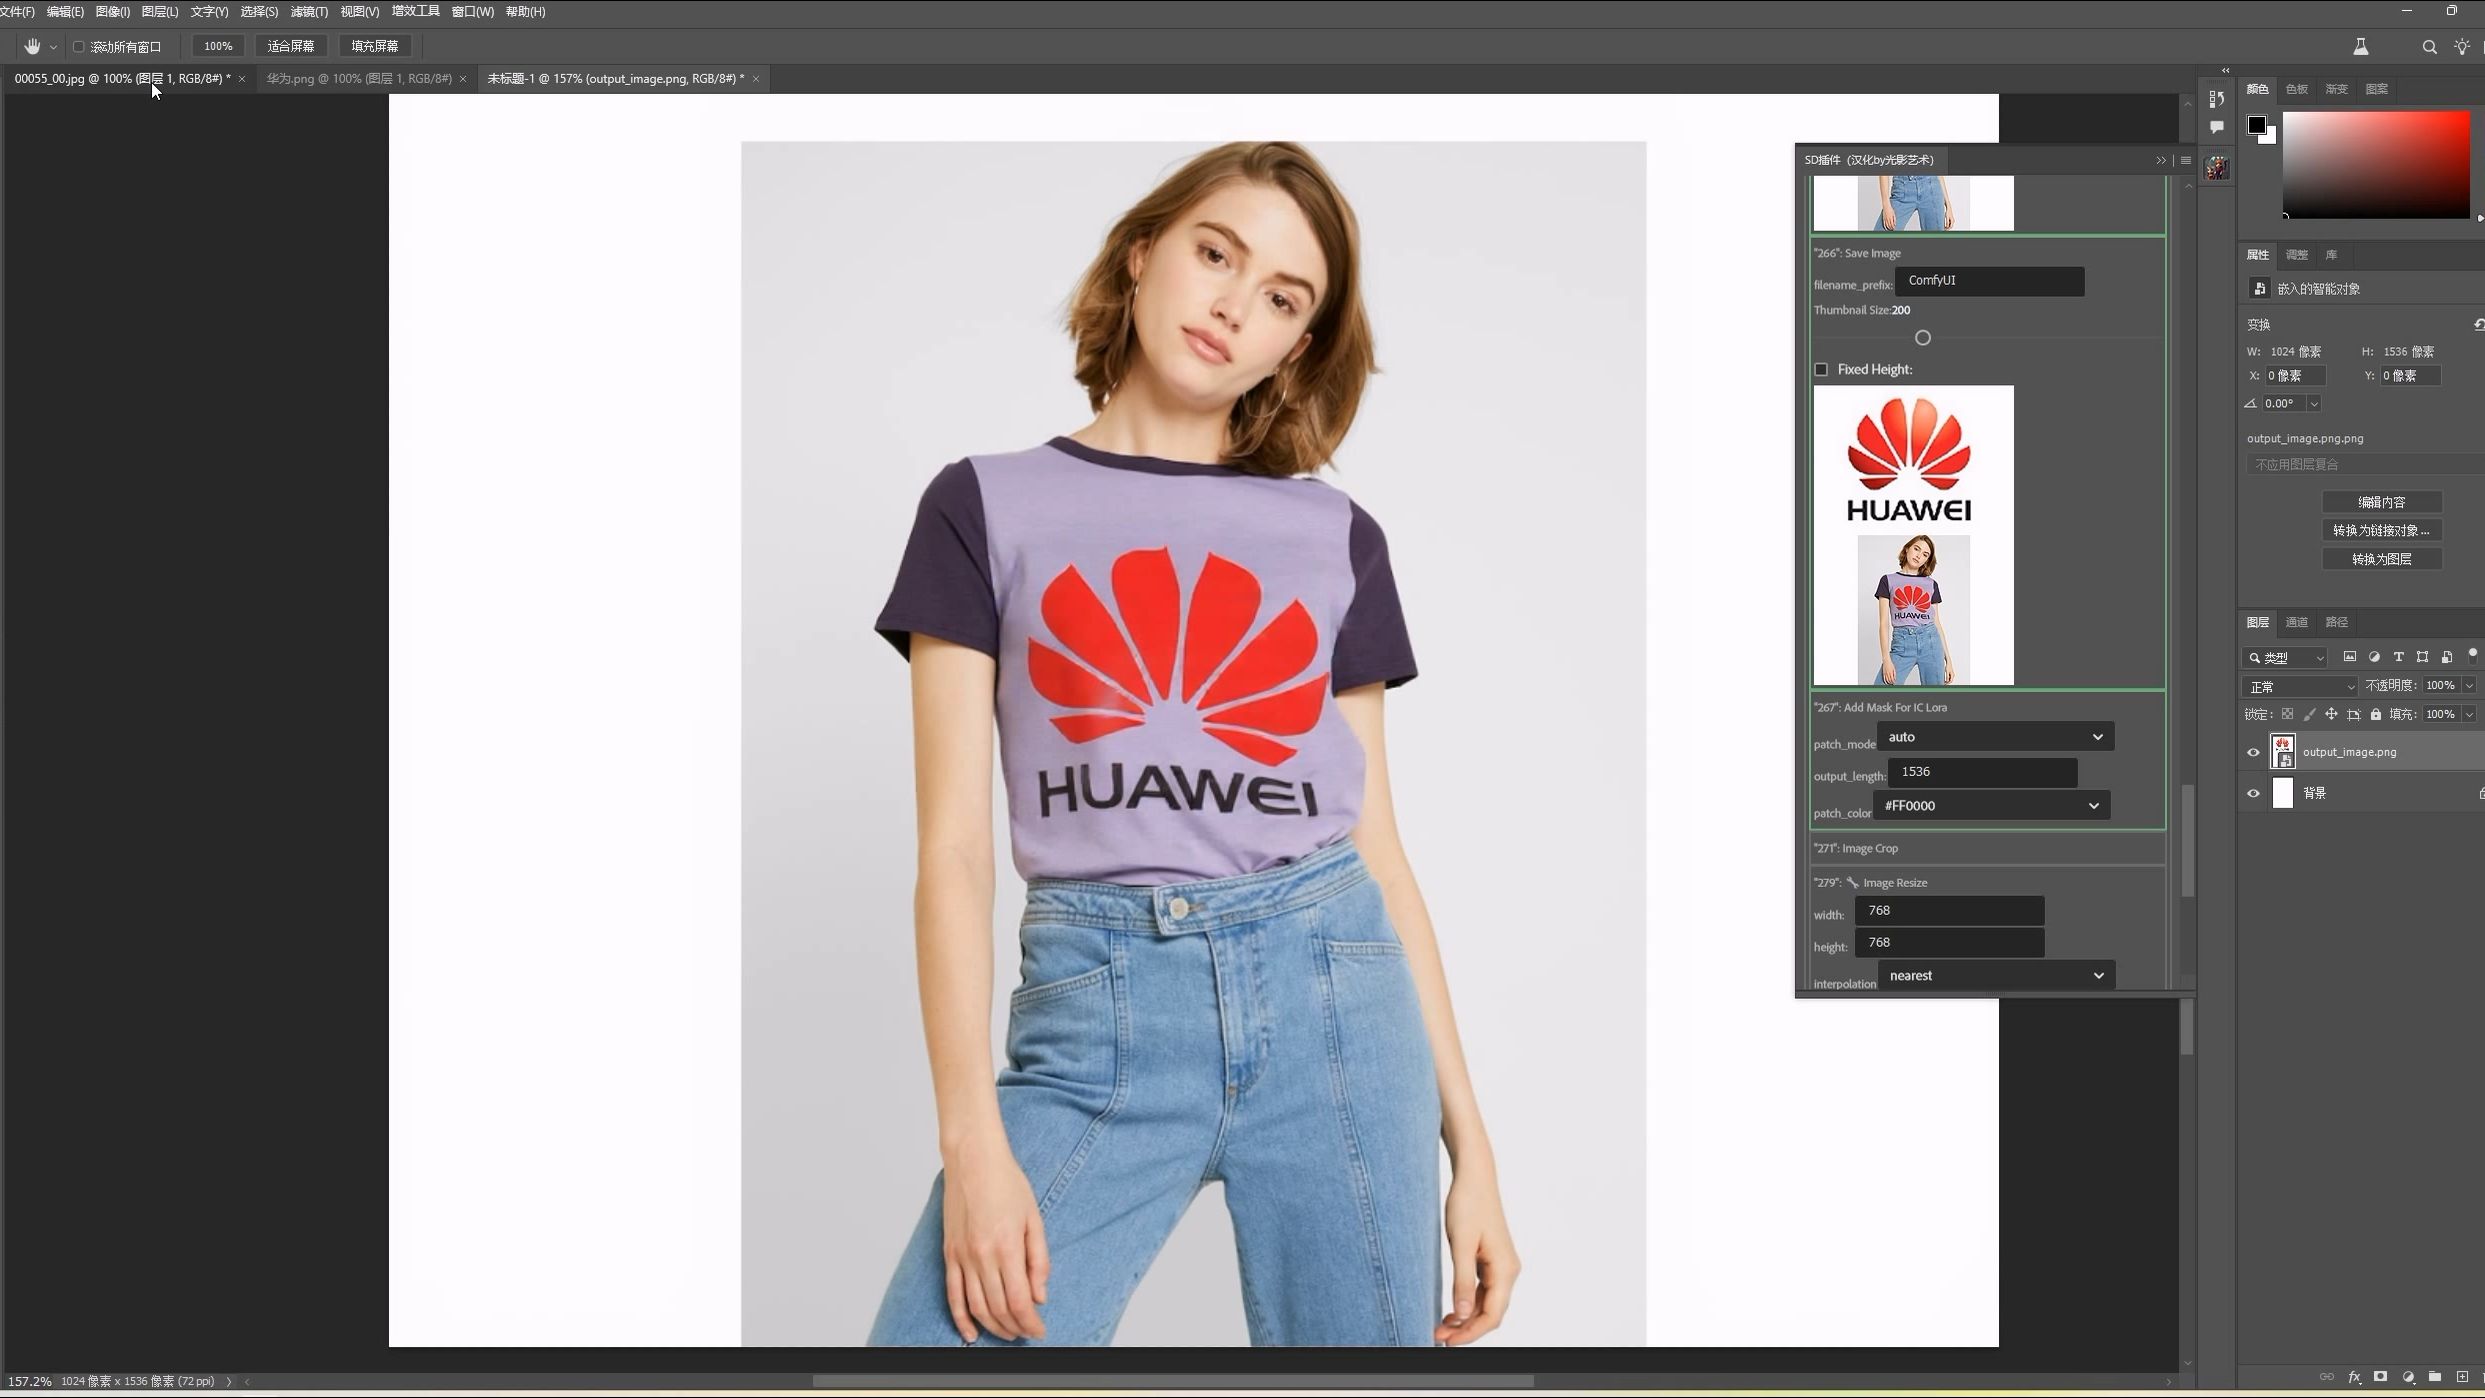Click the fx layer style icon

coord(2354,1377)
